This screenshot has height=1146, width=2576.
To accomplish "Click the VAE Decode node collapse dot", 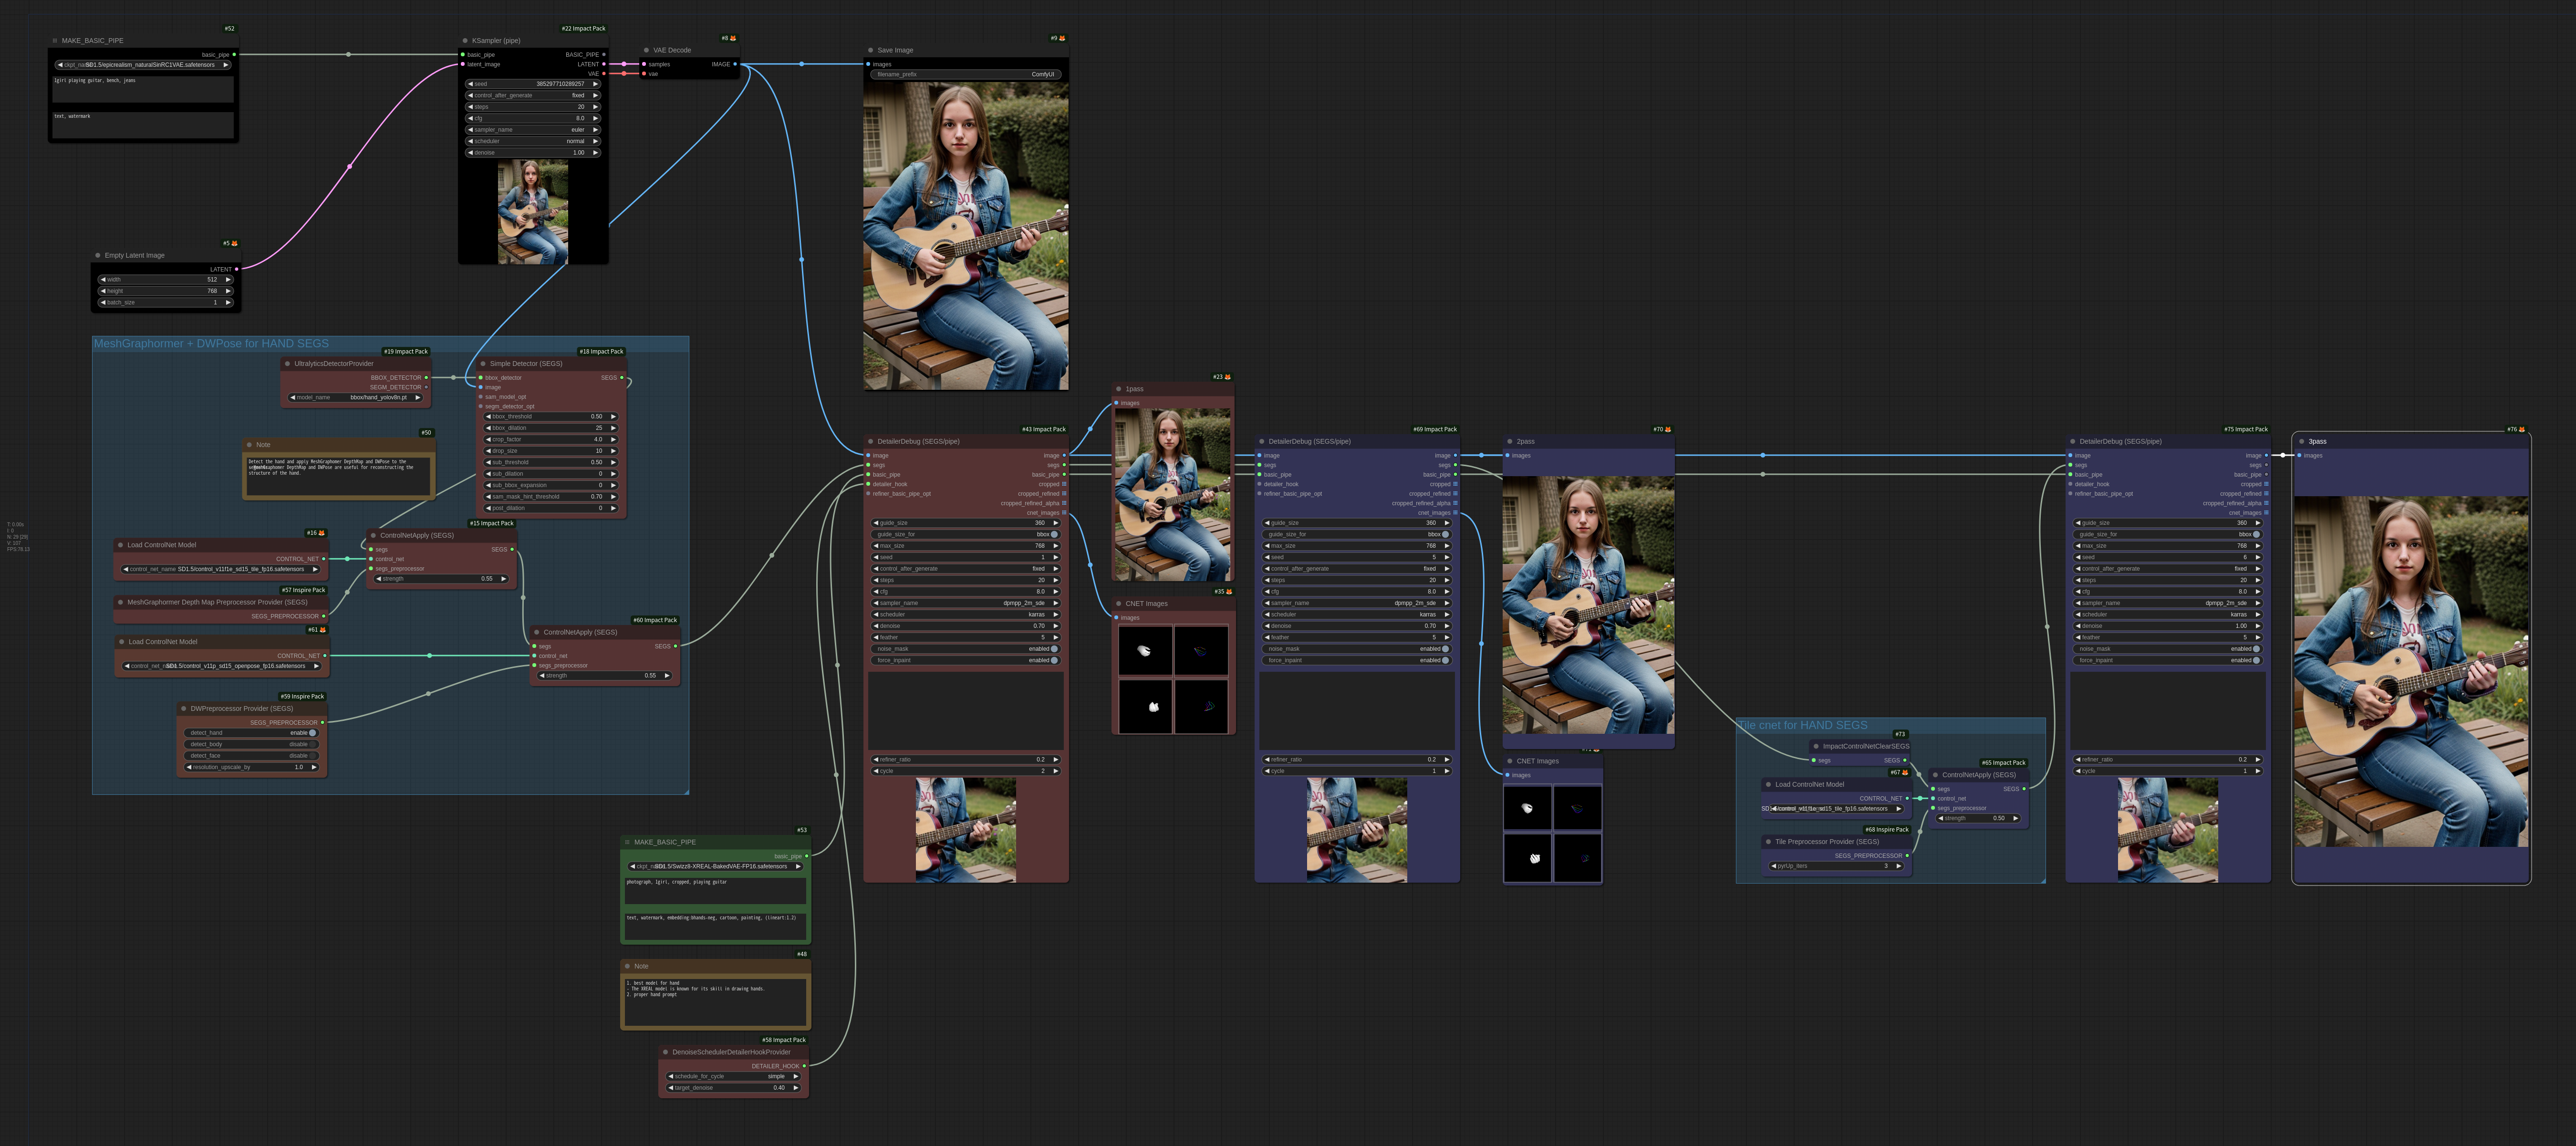I will [x=646, y=50].
